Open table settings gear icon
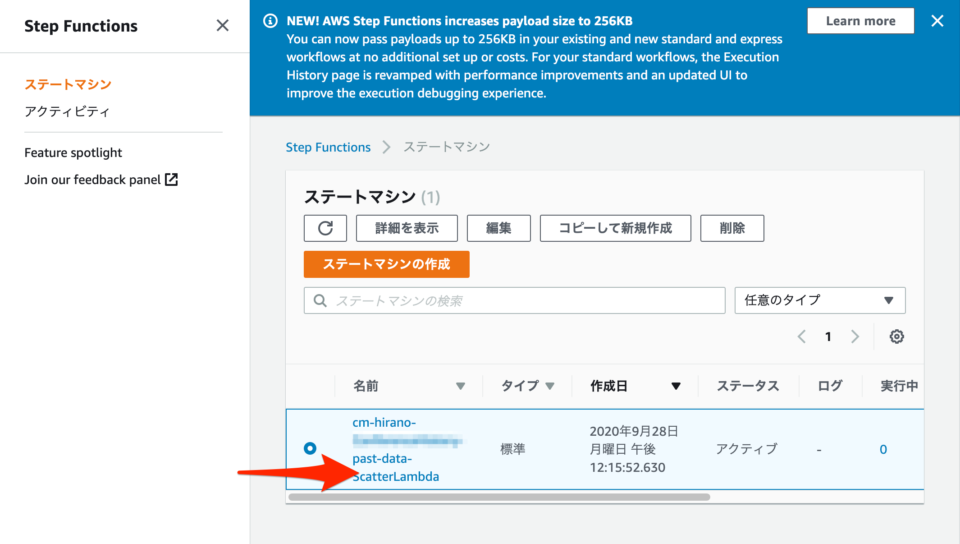Image resolution: width=960 pixels, height=544 pixels. tap(896, 337)
